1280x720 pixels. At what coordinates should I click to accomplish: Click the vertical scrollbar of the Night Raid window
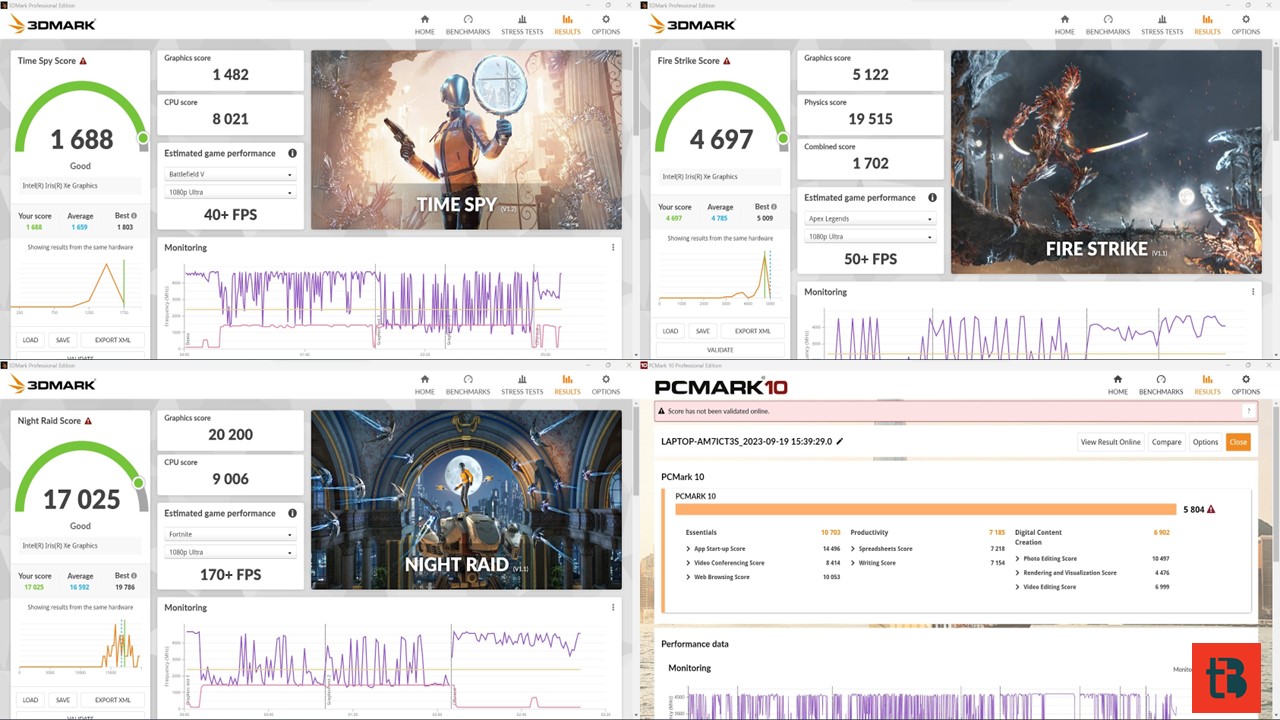click(634, 450)
